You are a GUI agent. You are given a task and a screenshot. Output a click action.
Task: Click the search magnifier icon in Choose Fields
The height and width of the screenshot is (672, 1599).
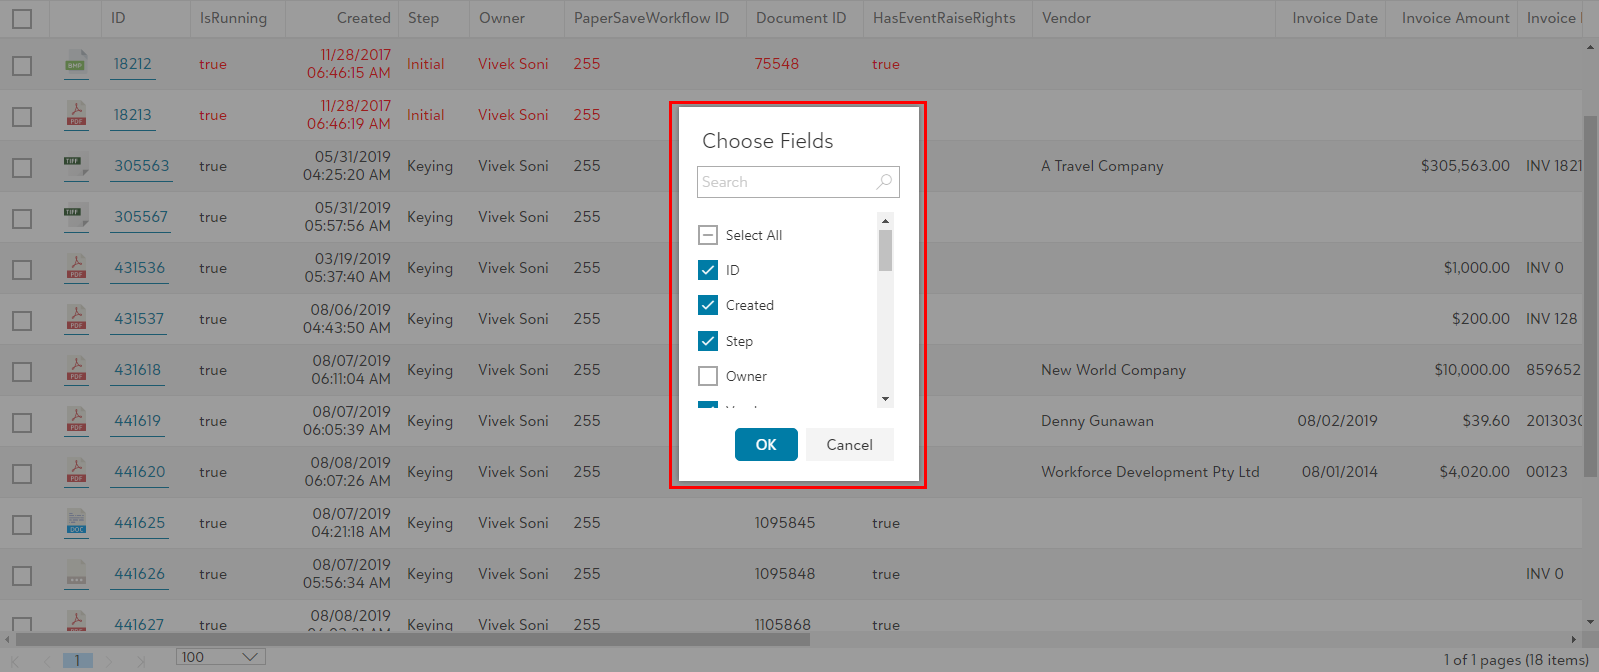(x=883, y=182)
